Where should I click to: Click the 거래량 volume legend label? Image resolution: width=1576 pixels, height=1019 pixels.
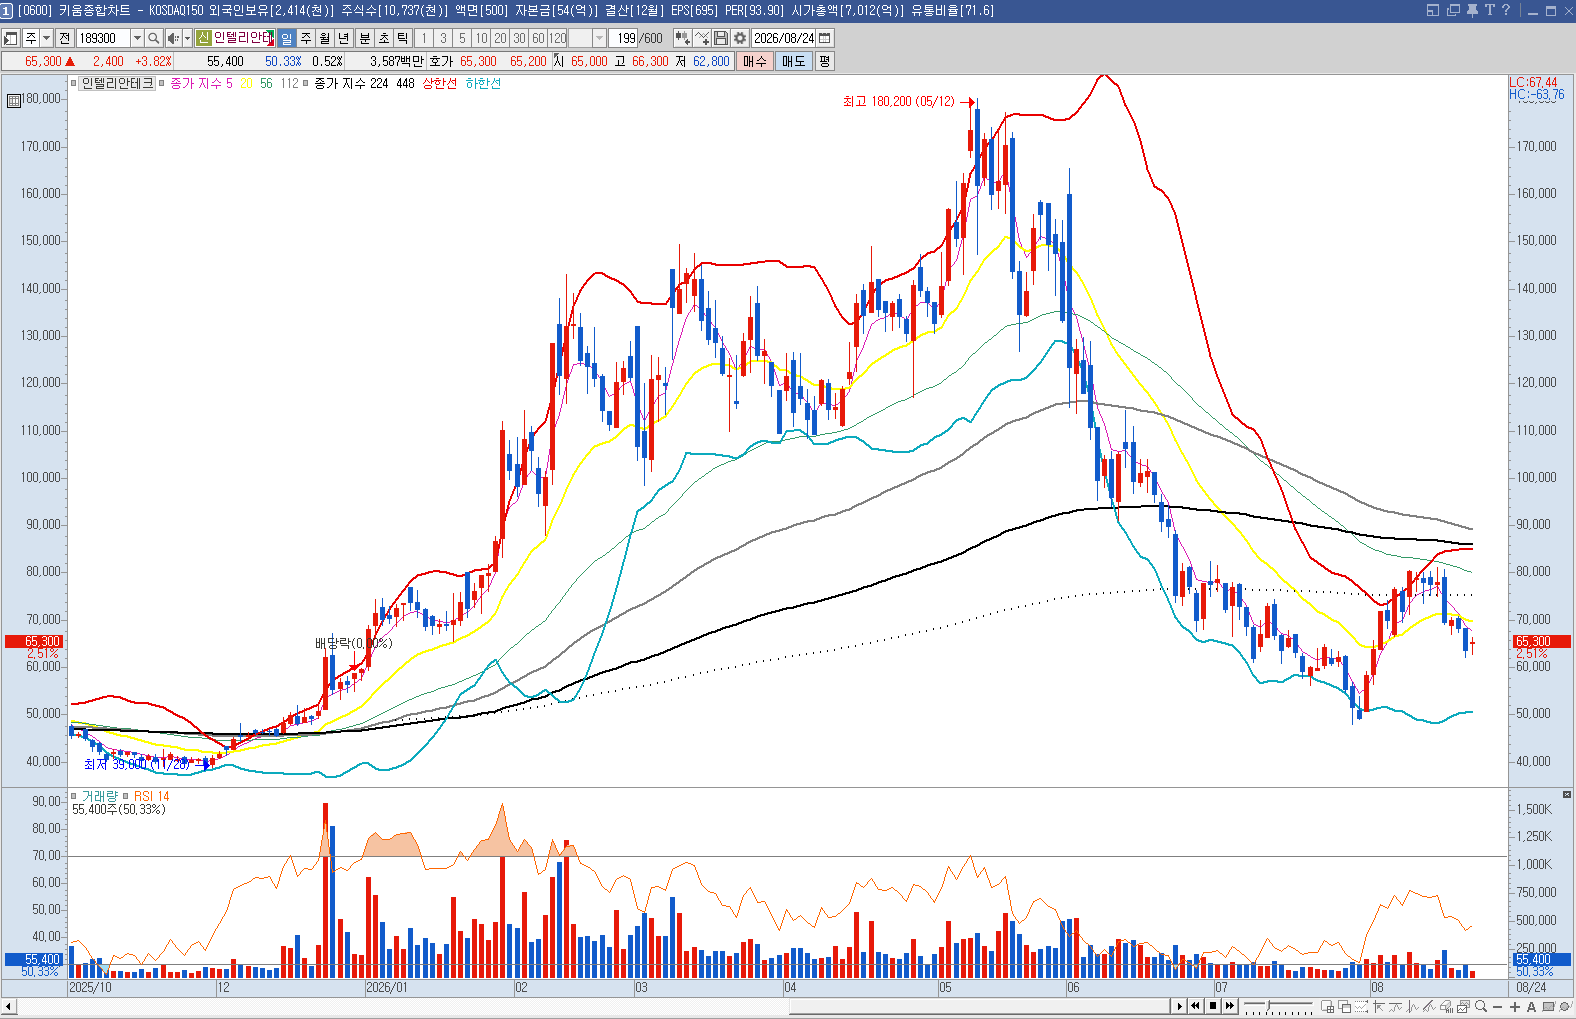99,796
